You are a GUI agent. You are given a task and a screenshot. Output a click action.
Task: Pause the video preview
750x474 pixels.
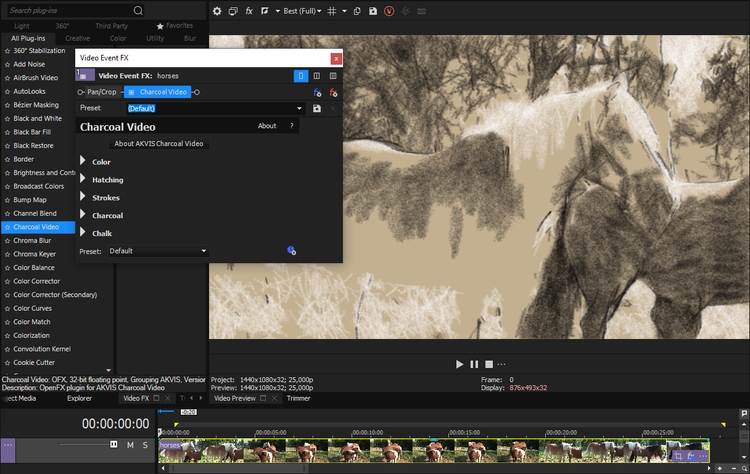coord(474,364)
